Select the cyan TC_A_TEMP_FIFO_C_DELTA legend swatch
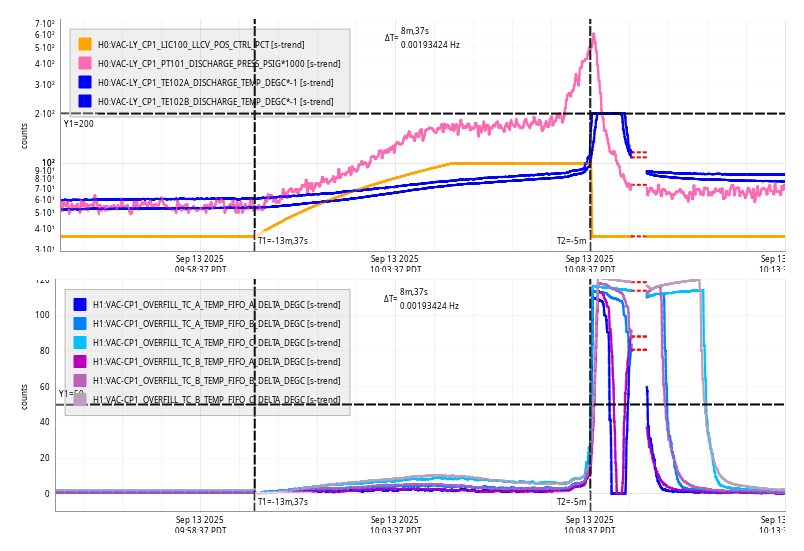This screenshot has height=551, width=804. point(80,342)
